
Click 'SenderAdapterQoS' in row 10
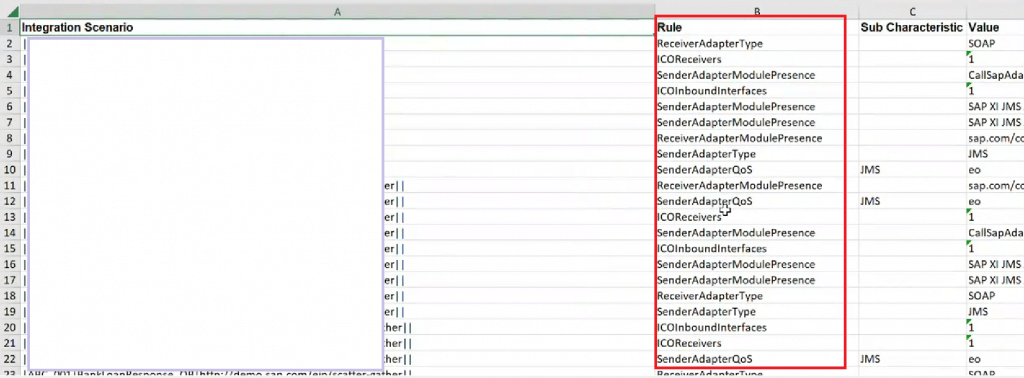[x=705, y=170]
